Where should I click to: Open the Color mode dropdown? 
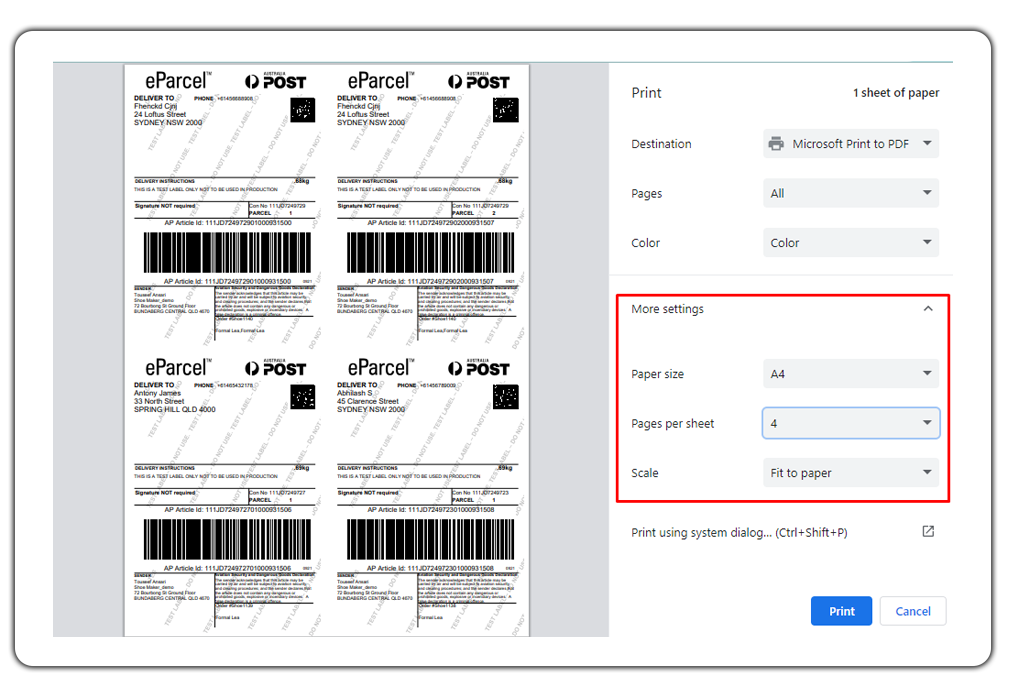pos(851,243)
